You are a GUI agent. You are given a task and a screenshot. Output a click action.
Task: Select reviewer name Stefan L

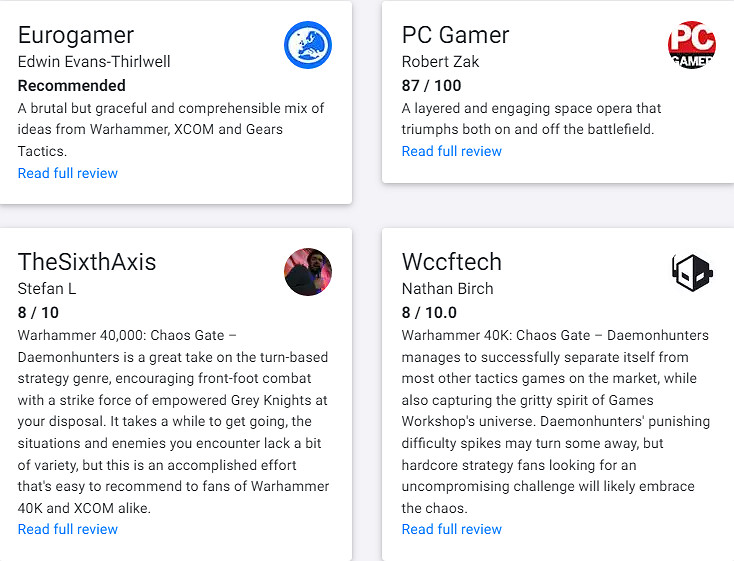[47, 288]
